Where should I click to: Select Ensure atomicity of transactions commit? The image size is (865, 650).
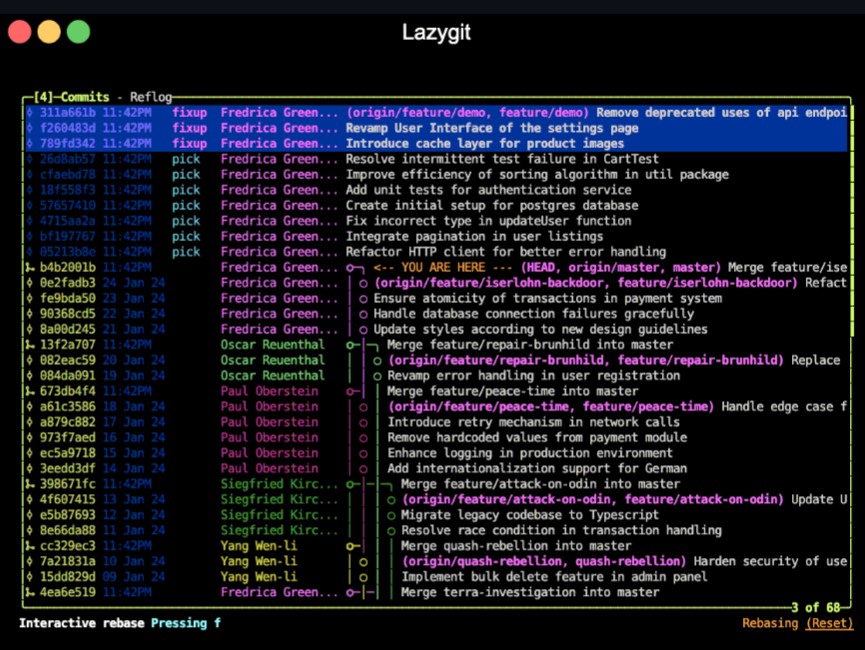[436, 298]
